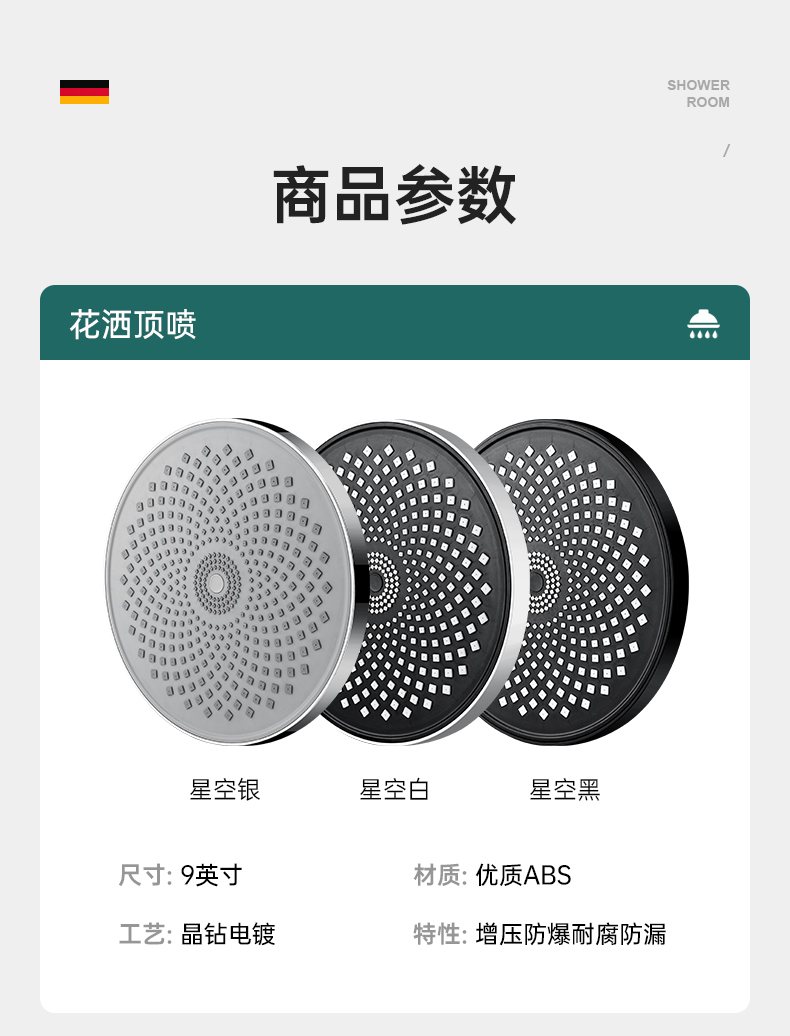
Task: Click the 材质 label
Action: [x=440, y=875]
